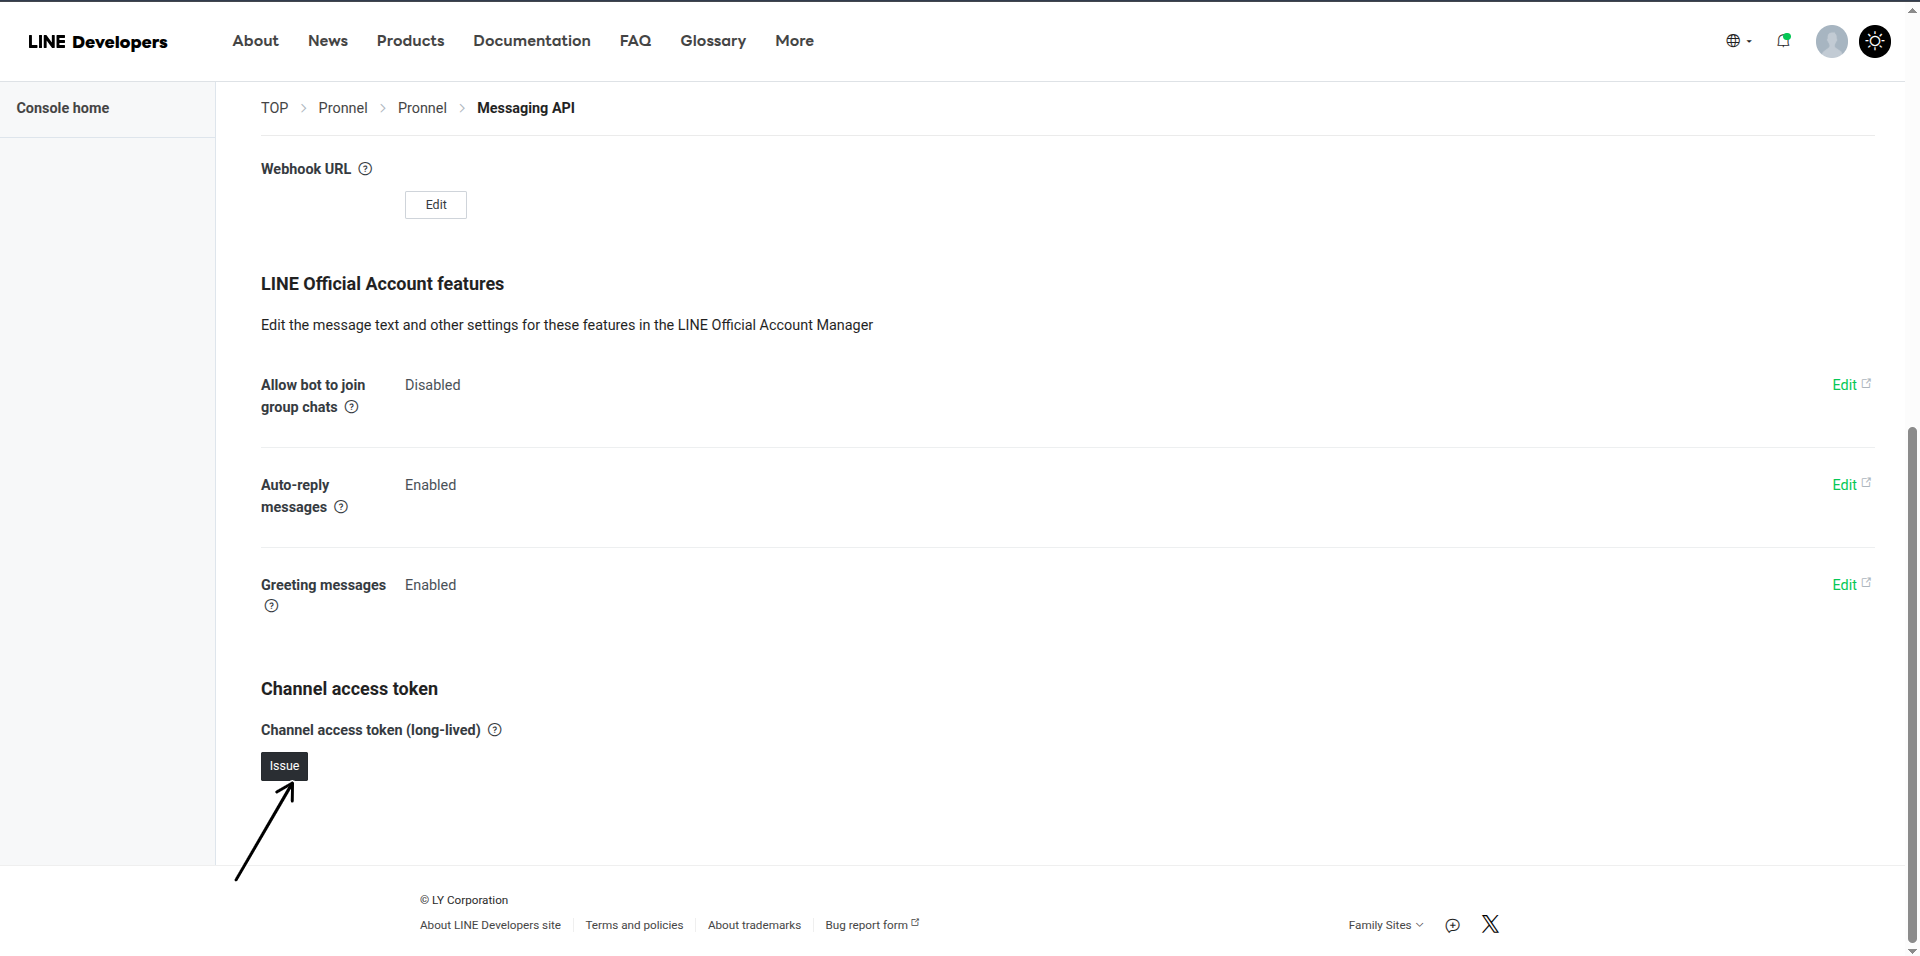Image resolution: width=1920 pixels, height=956 pixels.
Task: Show help for Auto-reply messages
Action: tap(341, 507)
